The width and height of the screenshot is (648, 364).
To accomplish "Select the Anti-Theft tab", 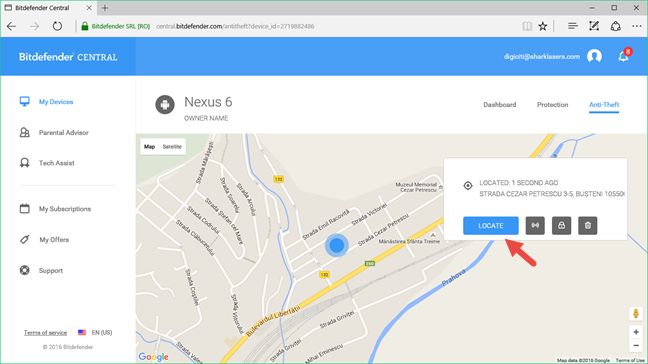I will coord(604,105).
